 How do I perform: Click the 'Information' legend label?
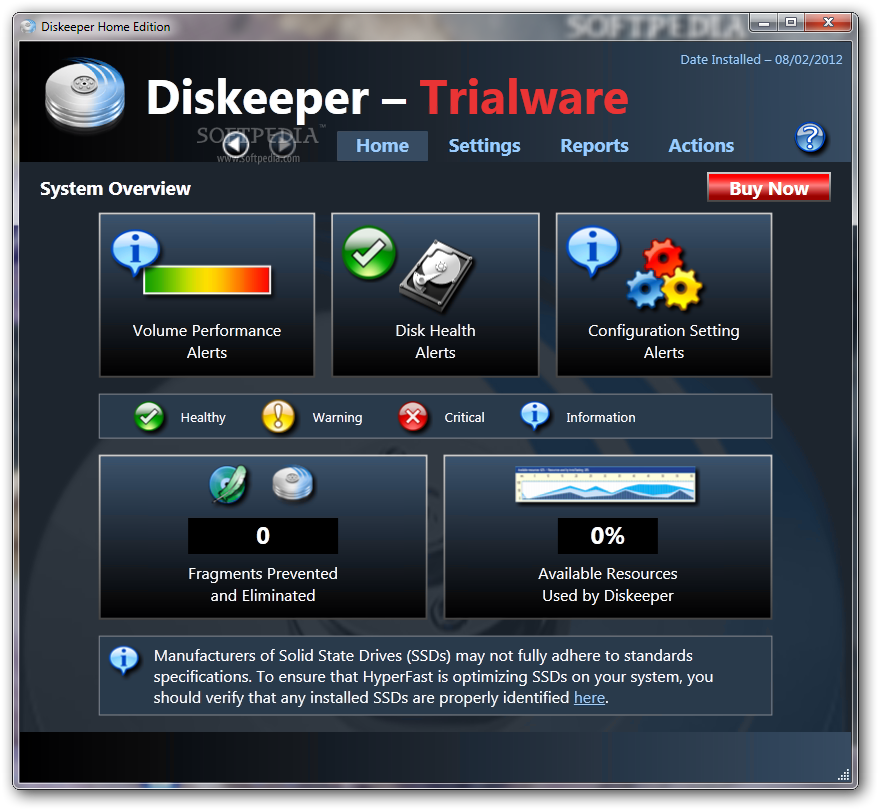point(600,418)
